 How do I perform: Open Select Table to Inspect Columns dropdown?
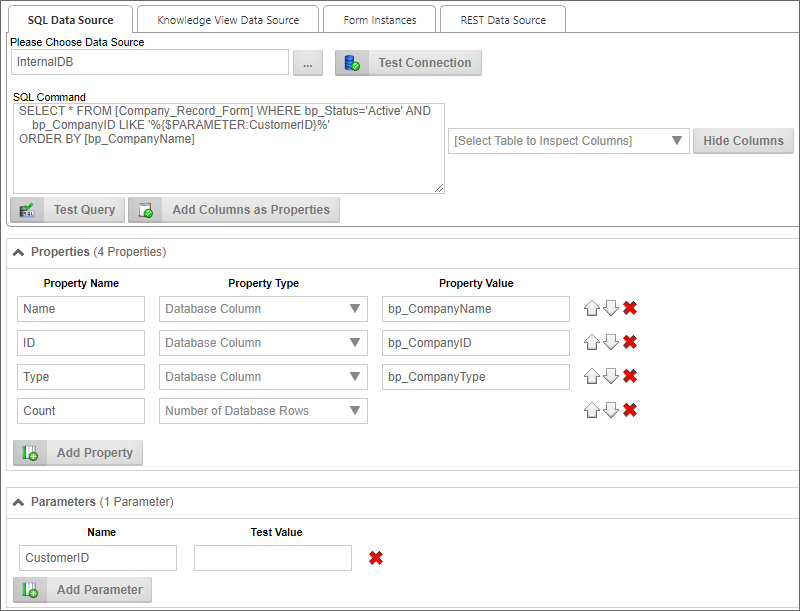568,141
